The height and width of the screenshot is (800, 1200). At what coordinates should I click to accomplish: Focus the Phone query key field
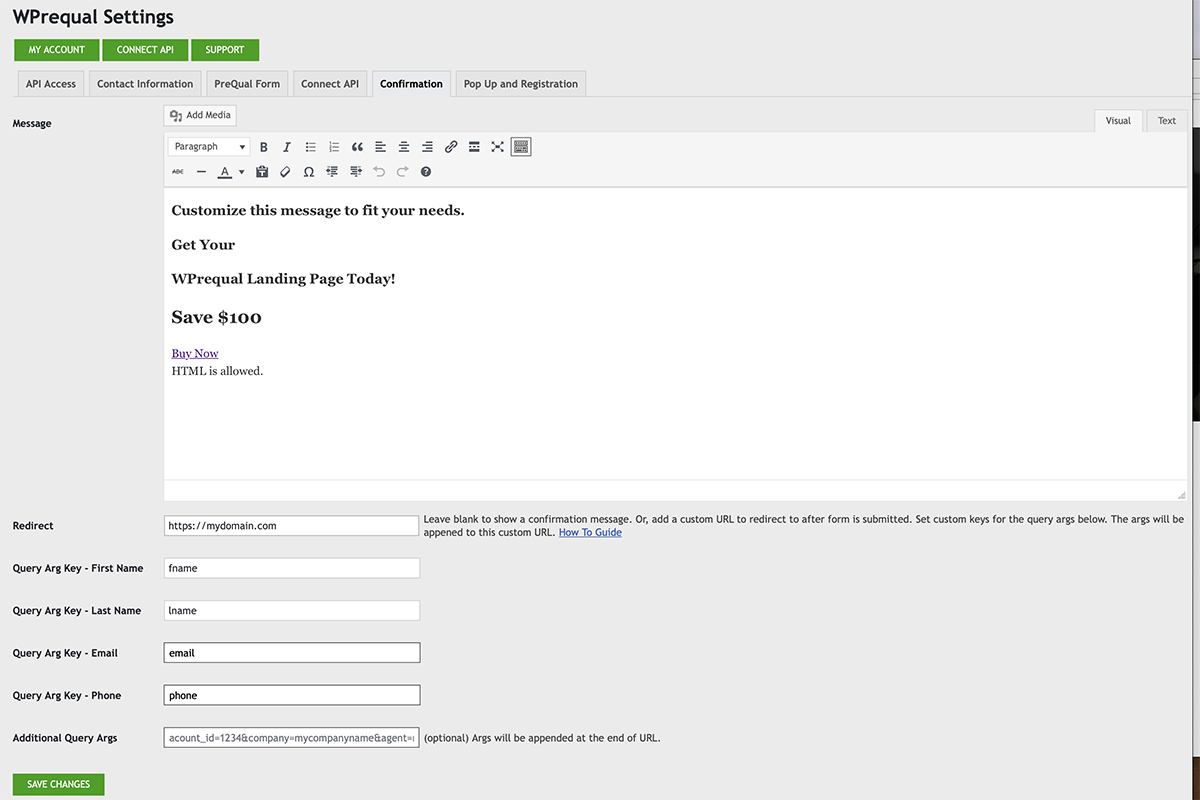(292, 695)
